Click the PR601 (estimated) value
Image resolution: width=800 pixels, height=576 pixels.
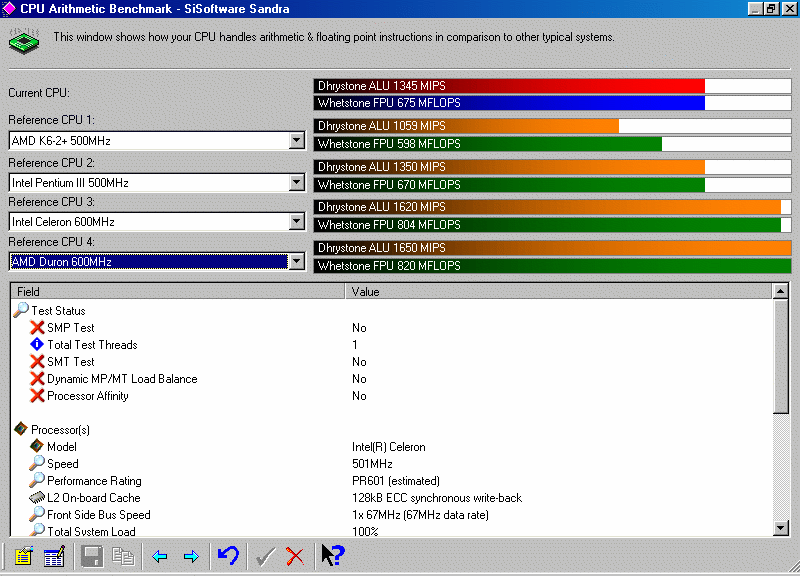(395, 481)
